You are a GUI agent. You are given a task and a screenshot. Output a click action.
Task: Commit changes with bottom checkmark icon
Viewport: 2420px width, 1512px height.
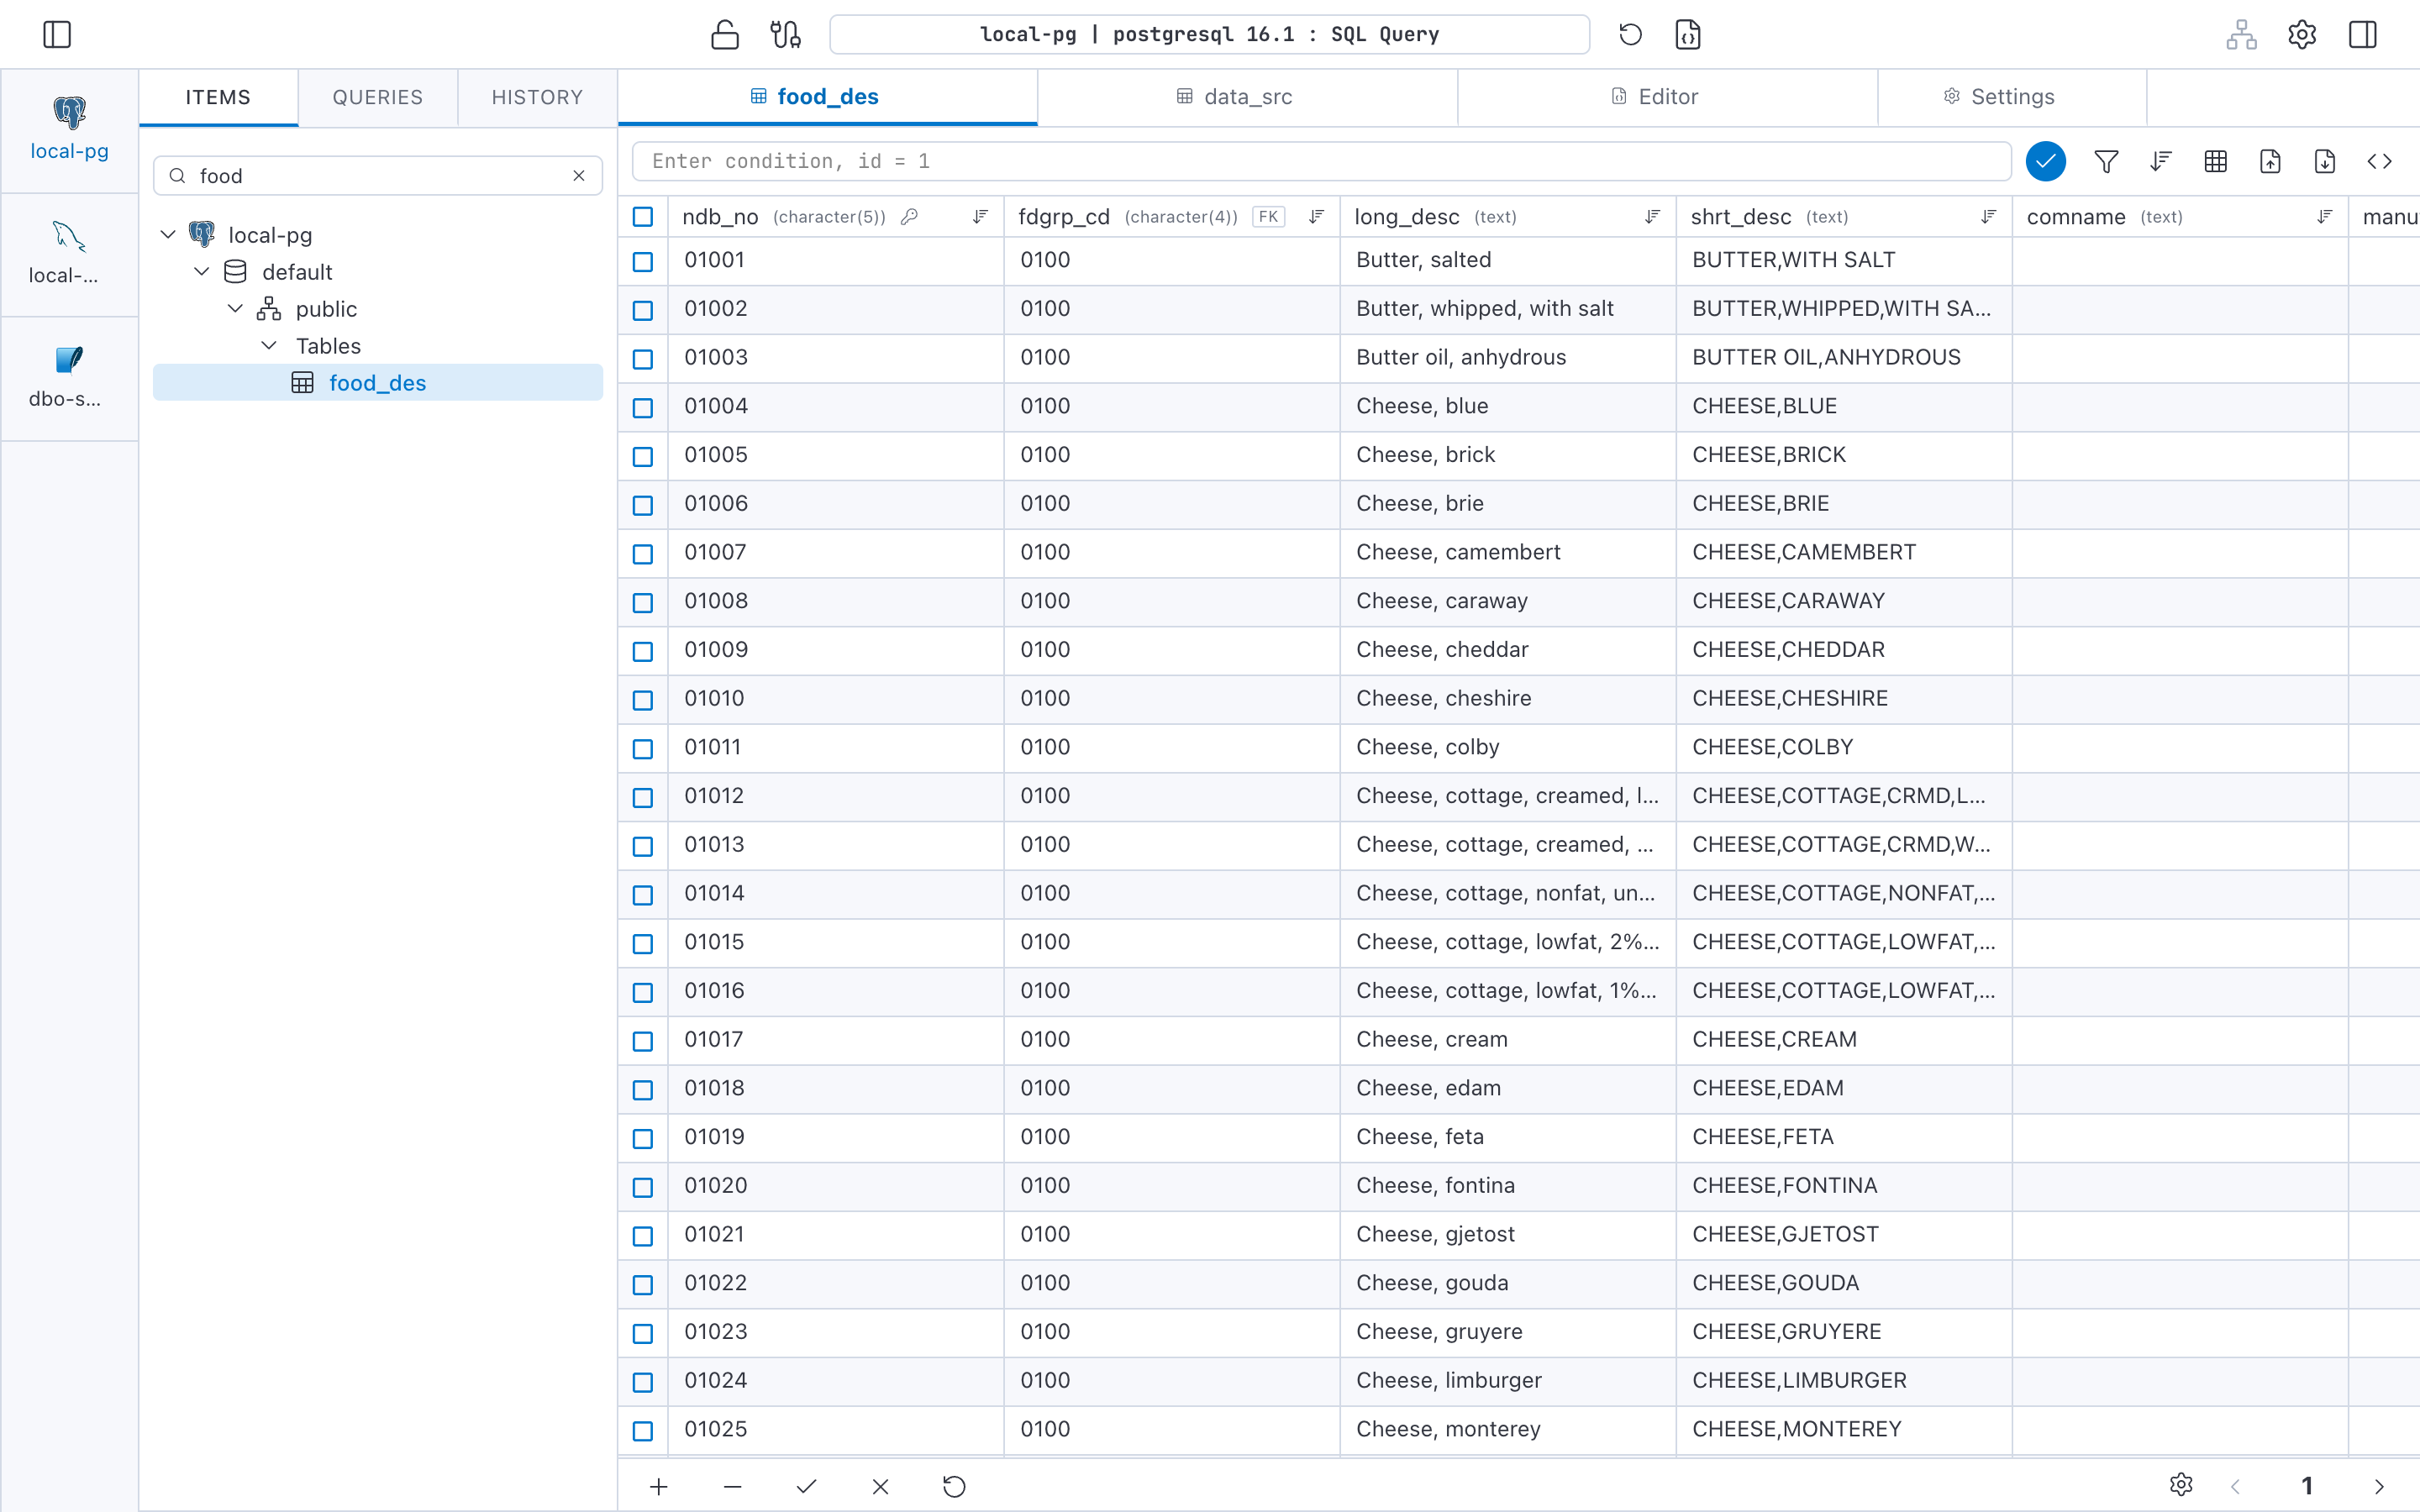coord(807,1487)
